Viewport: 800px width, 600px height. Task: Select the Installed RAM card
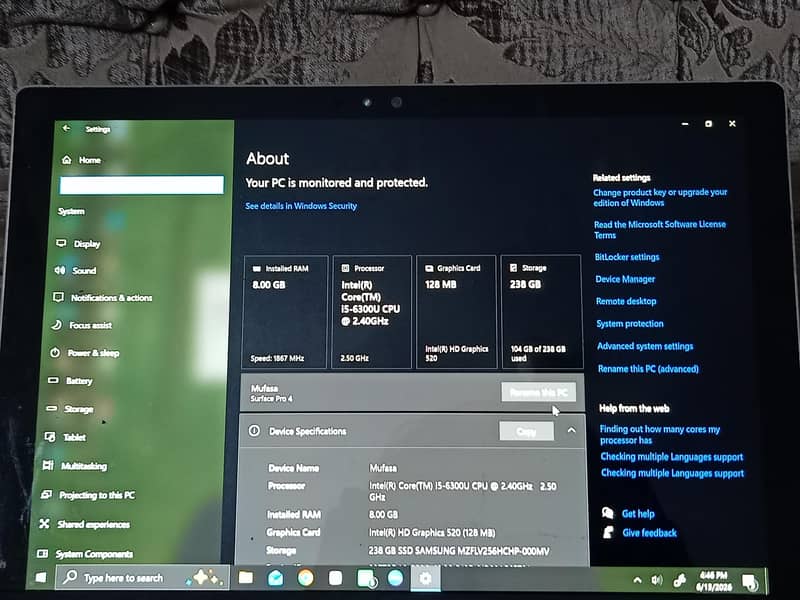coord(285,312)
